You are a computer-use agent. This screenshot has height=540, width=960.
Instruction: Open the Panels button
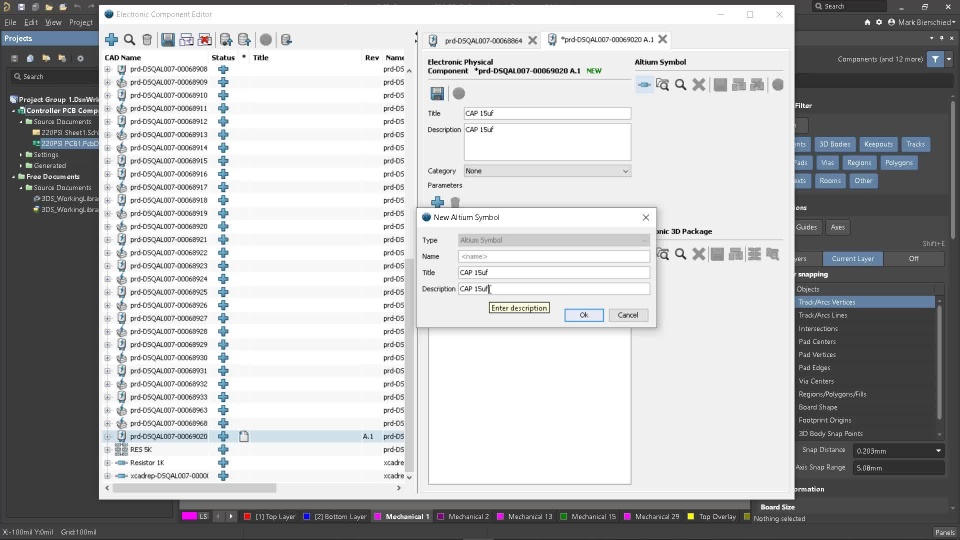[x=945, y=532]
